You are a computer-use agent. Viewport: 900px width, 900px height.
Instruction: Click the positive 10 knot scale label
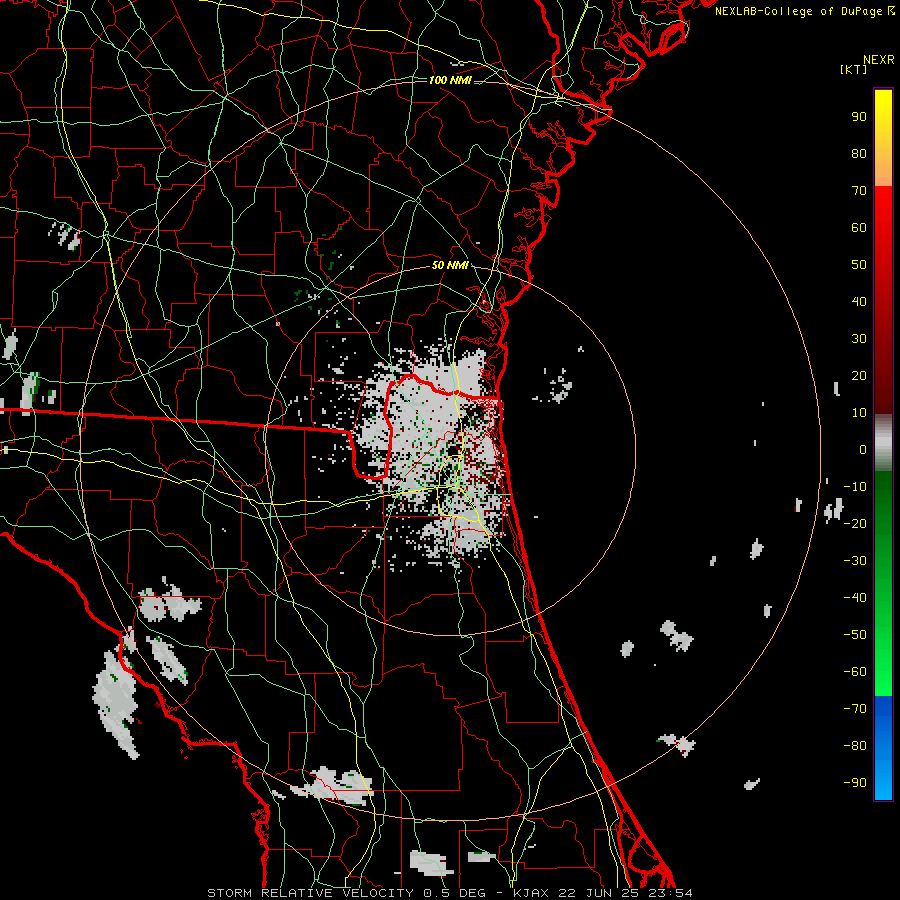tap(859, 413)
